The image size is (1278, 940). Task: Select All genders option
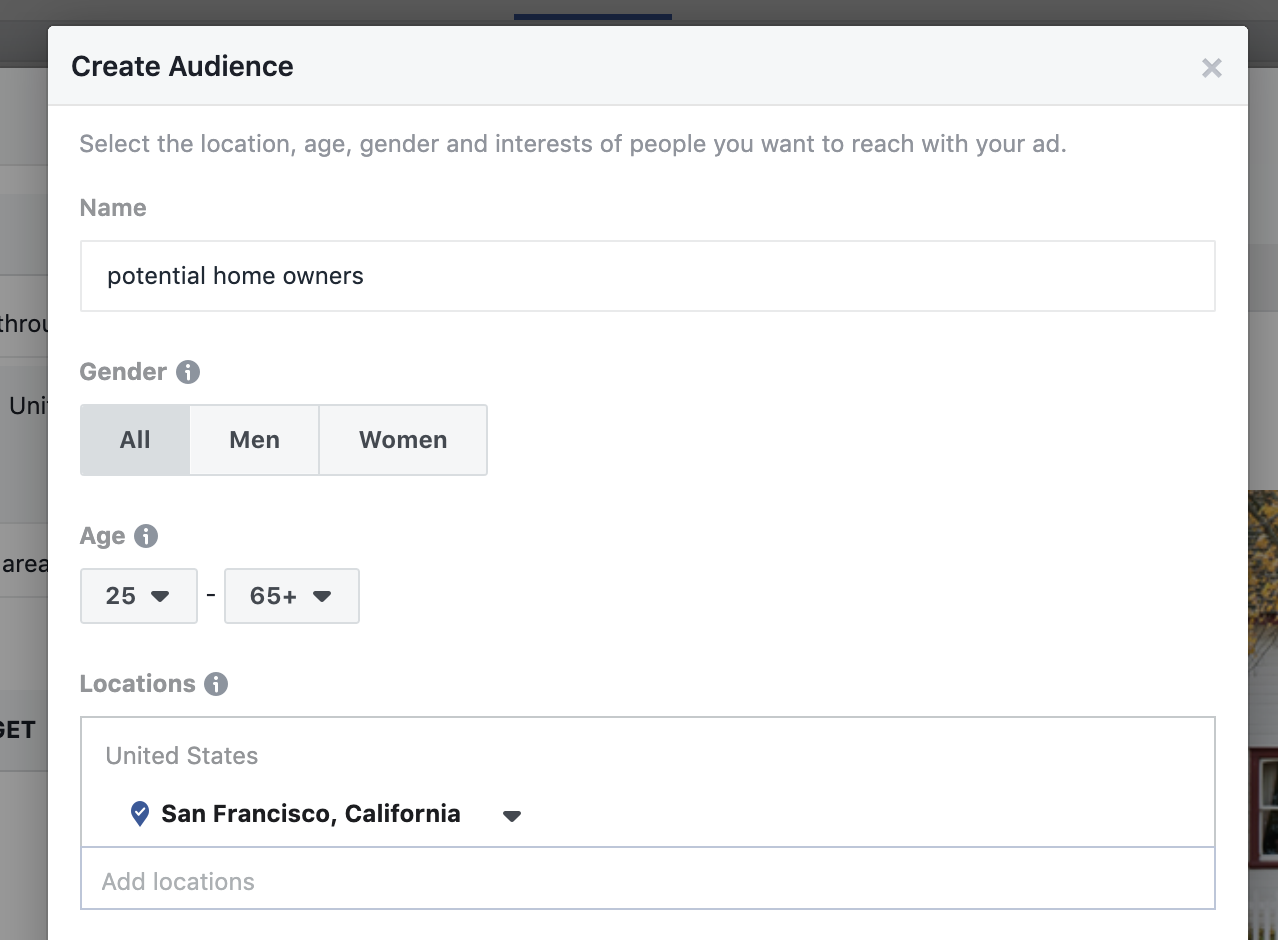[x=135, y=440]
